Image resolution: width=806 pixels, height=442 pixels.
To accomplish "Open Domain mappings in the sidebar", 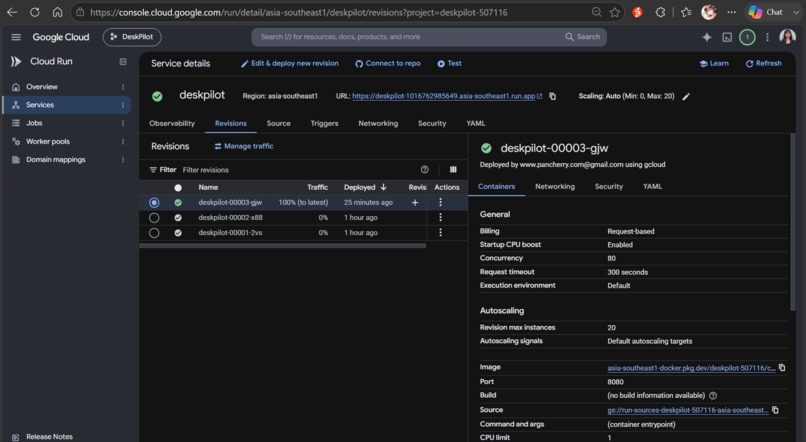I will (56, 159).
